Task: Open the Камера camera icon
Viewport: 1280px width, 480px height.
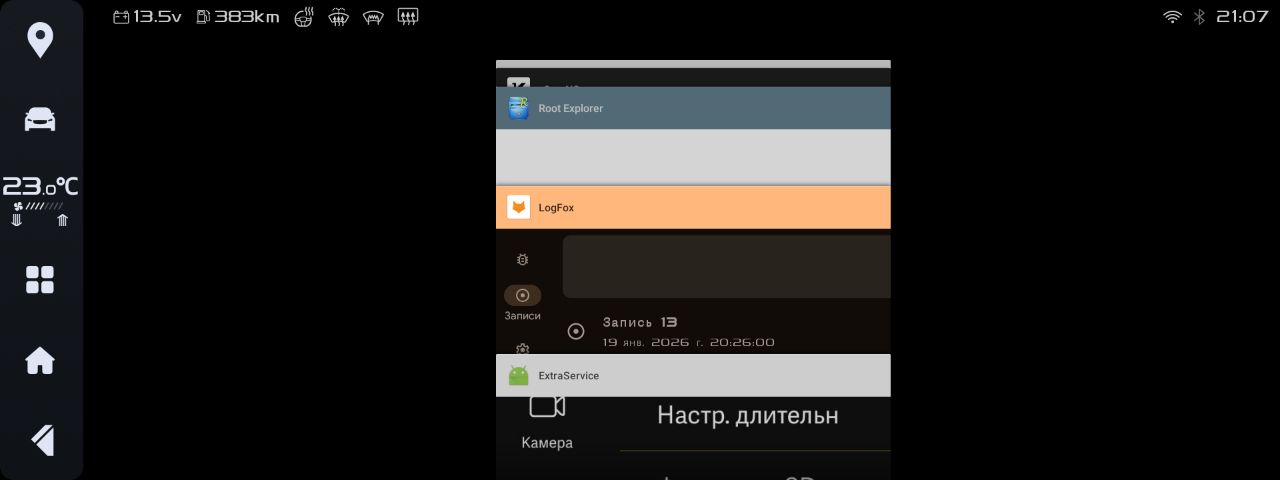Action: coord(547,406)
